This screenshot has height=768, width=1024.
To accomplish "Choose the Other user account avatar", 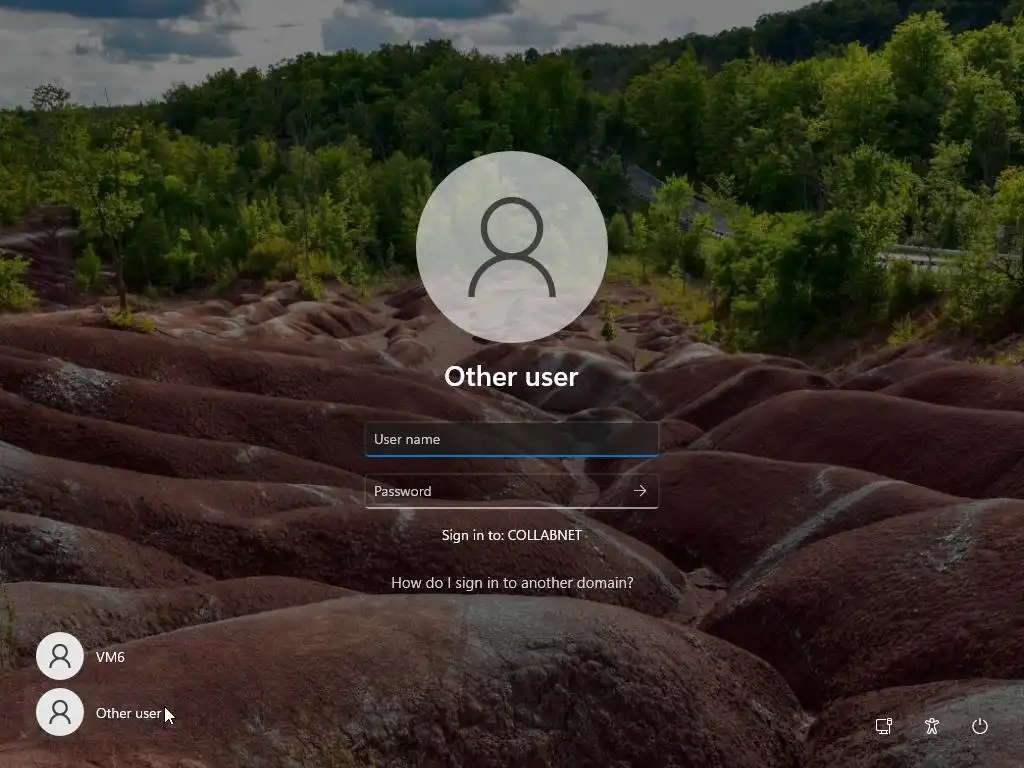I will tap(60, 712).
